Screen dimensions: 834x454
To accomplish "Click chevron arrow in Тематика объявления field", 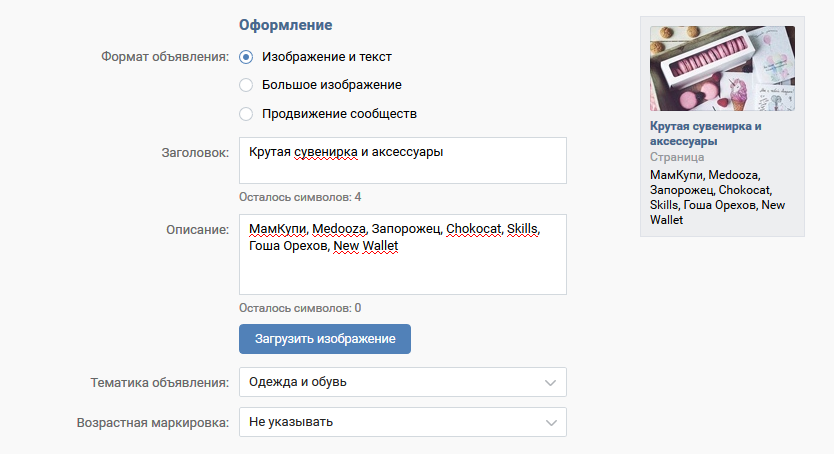I will coord(549,382).
